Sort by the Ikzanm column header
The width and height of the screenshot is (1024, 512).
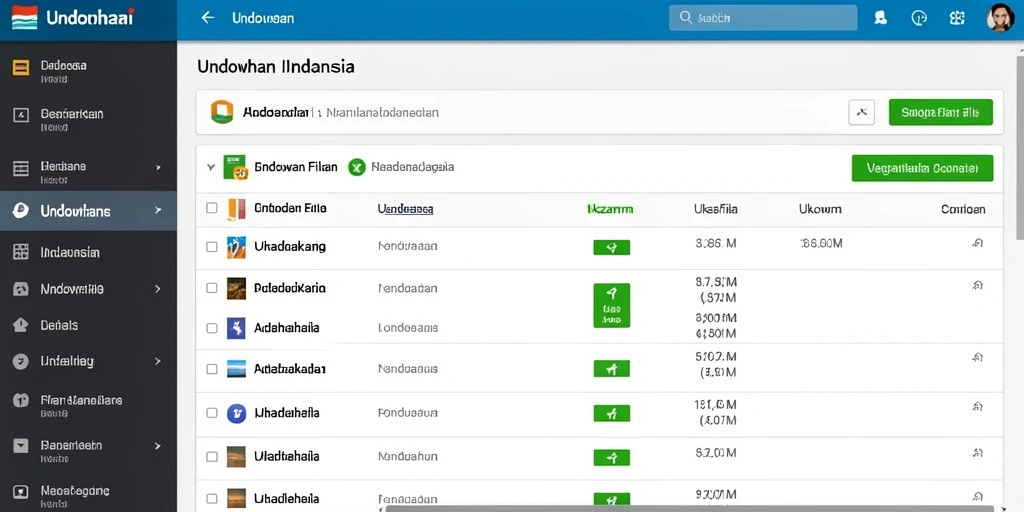pos(610,209)
